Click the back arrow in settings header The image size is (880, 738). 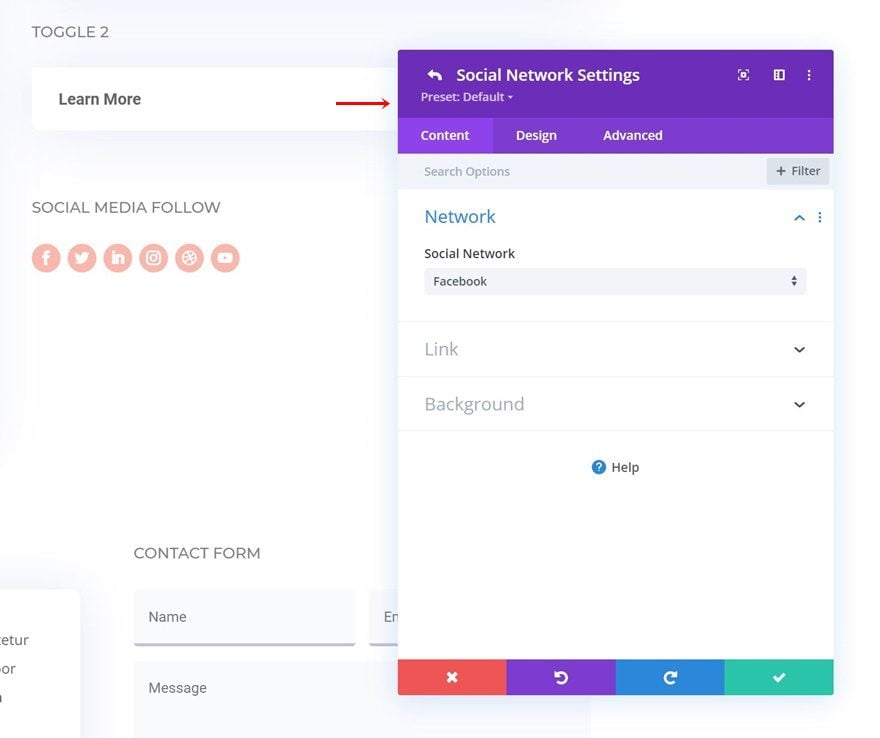434,75
